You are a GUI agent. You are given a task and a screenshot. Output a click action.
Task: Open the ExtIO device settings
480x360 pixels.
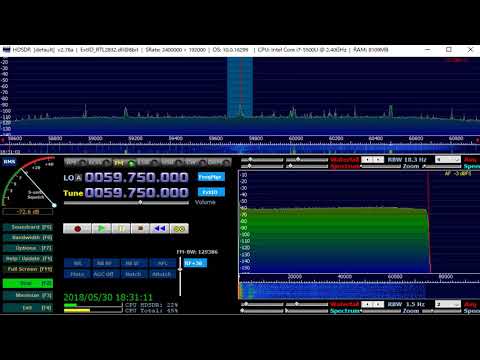click(211, 192)
